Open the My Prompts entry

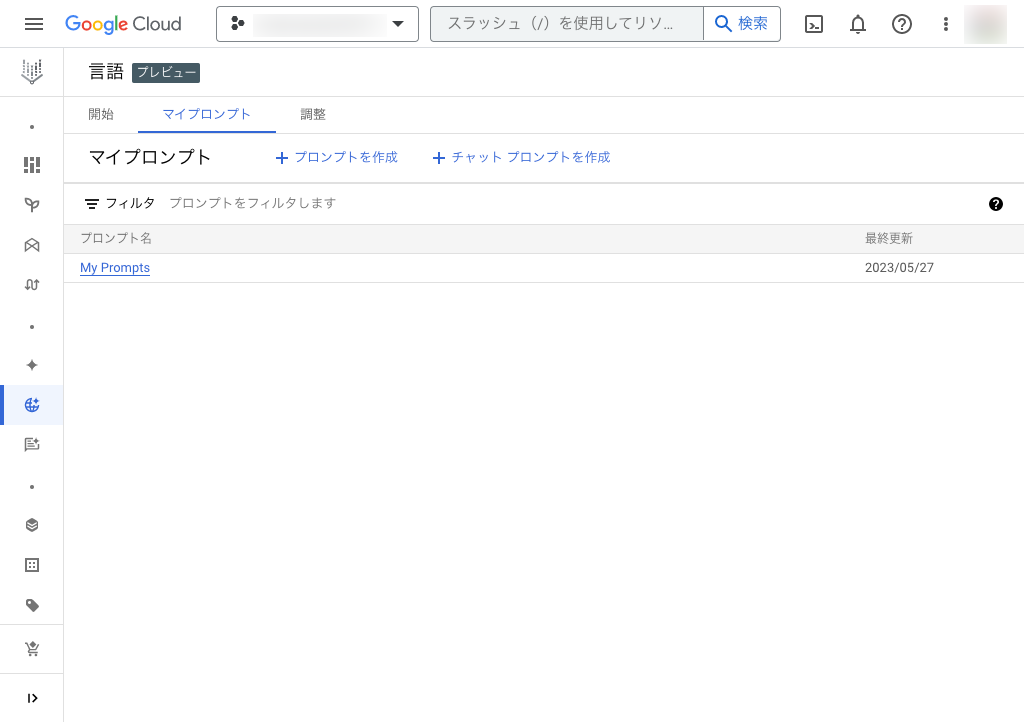pyautogui.click(x=114, y=267)
